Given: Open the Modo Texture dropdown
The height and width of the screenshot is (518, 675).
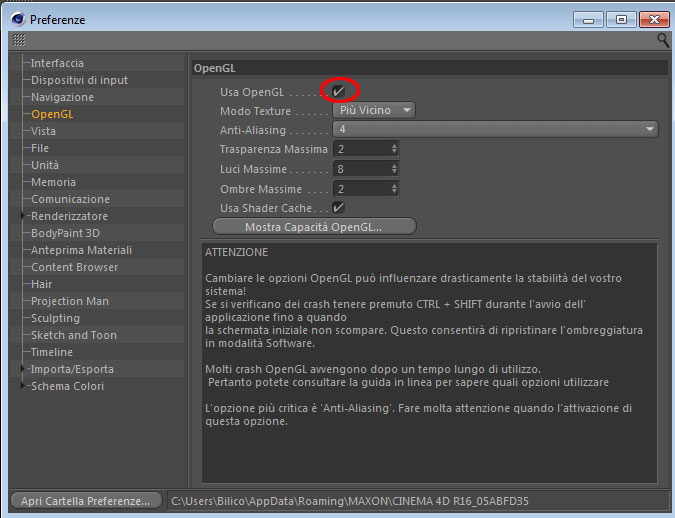Looking at the screenshot, I should pos(374,110).
